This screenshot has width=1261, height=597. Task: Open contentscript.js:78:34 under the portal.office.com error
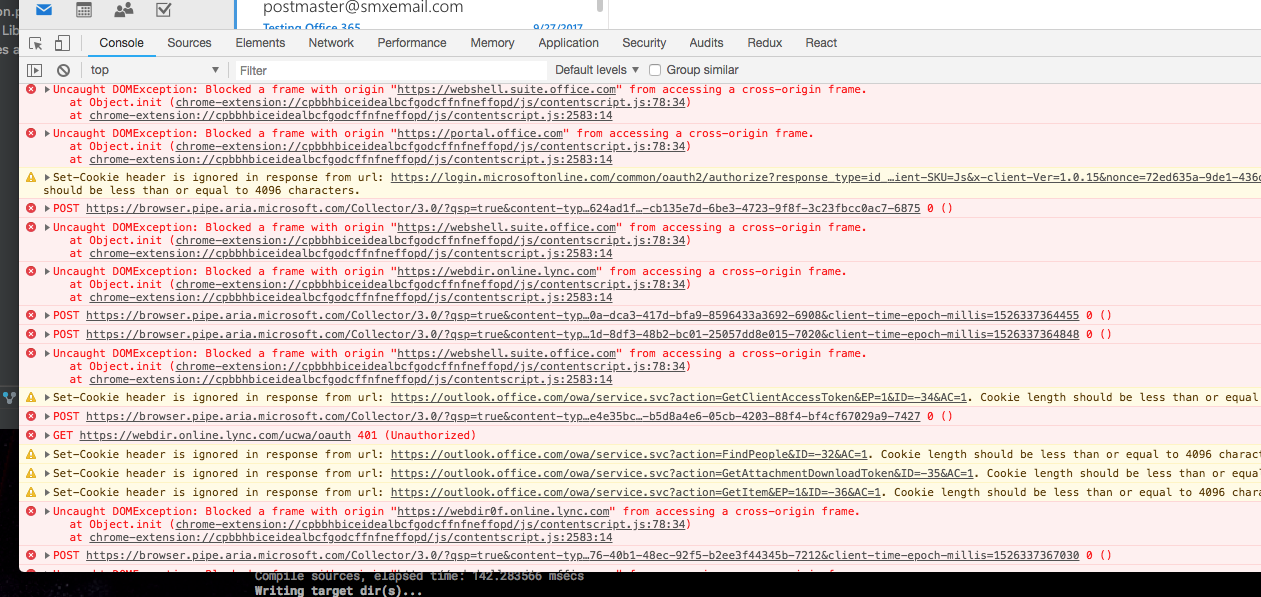point(430,147)
